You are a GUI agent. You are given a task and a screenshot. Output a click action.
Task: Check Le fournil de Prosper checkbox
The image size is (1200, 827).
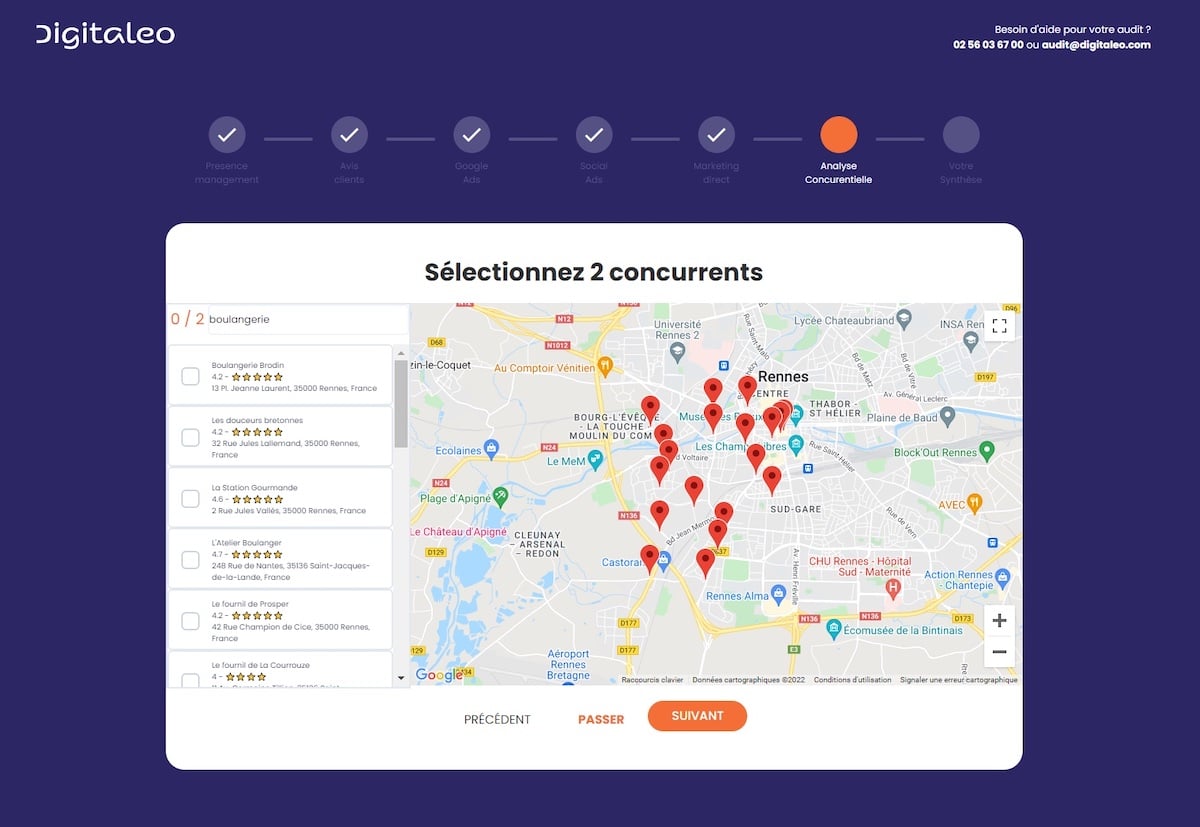[190, 620]
